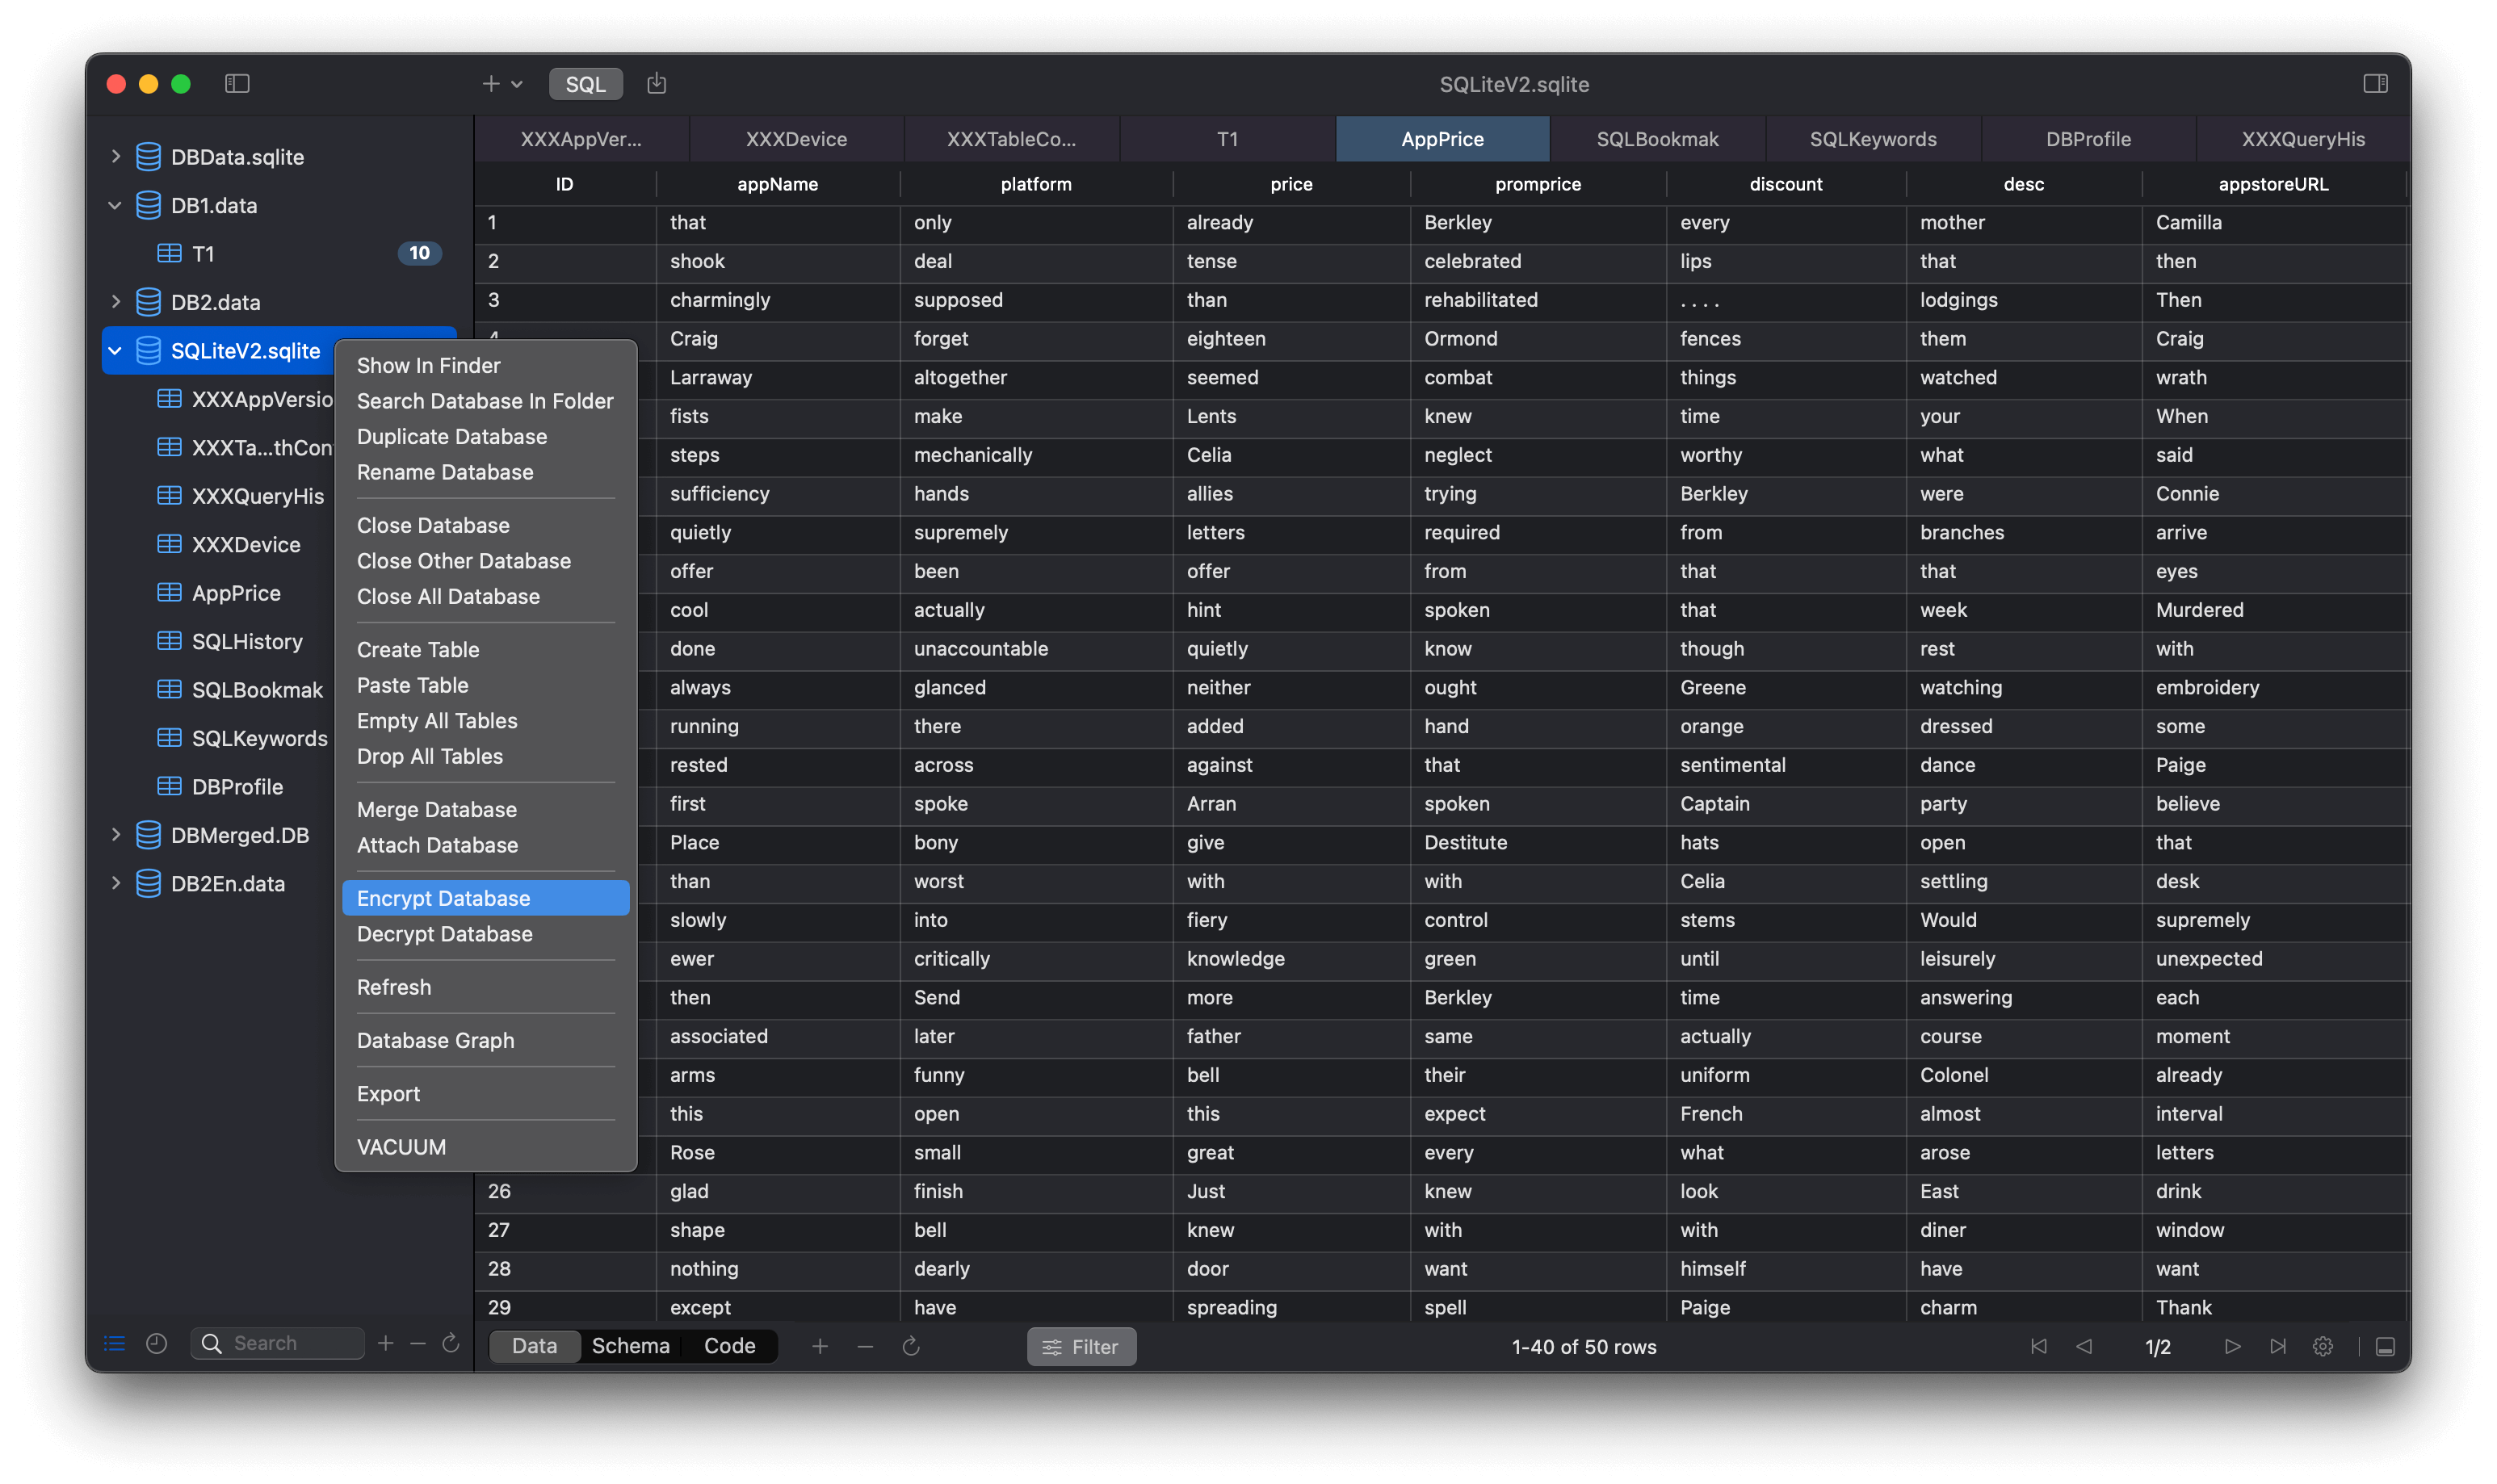Click the sidebar refresh icon beside search
Image resolution: width=2497 pixels, height=1484 pixels.
pyautogui.click(x=451, y=1344)
